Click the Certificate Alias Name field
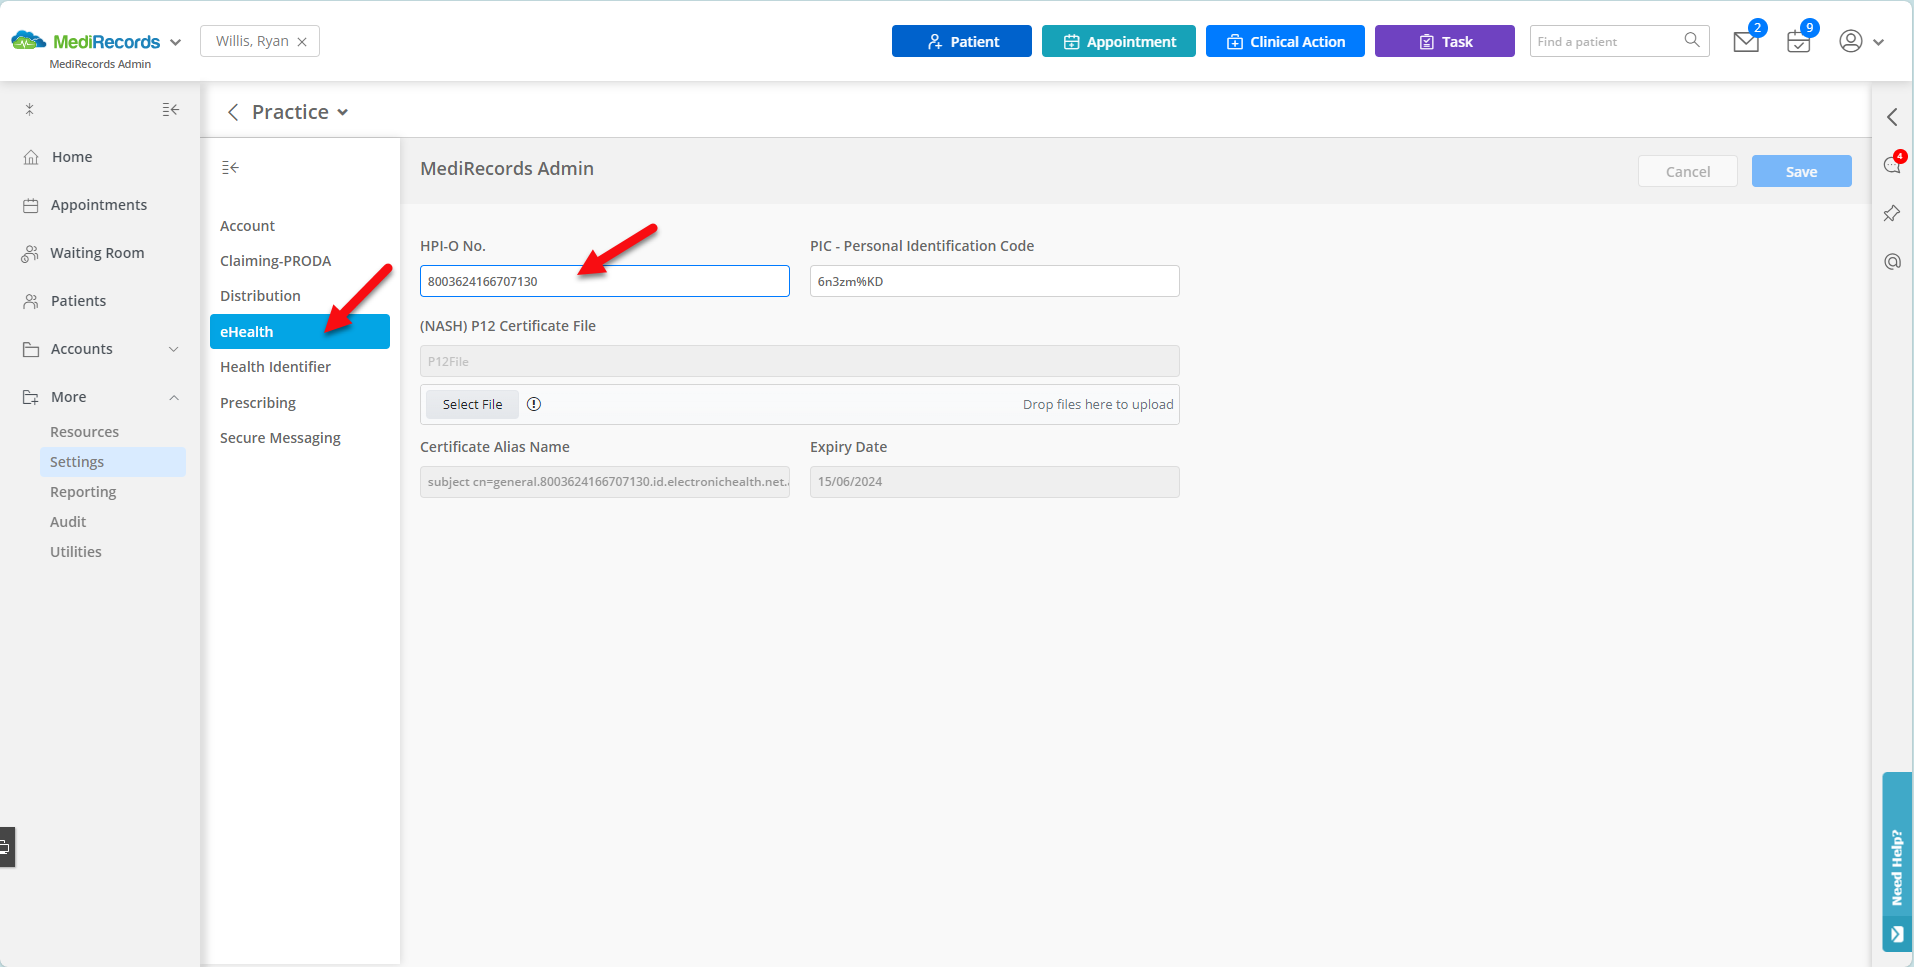Viewport: 1914px width, 967px height. tap(605, 482)
